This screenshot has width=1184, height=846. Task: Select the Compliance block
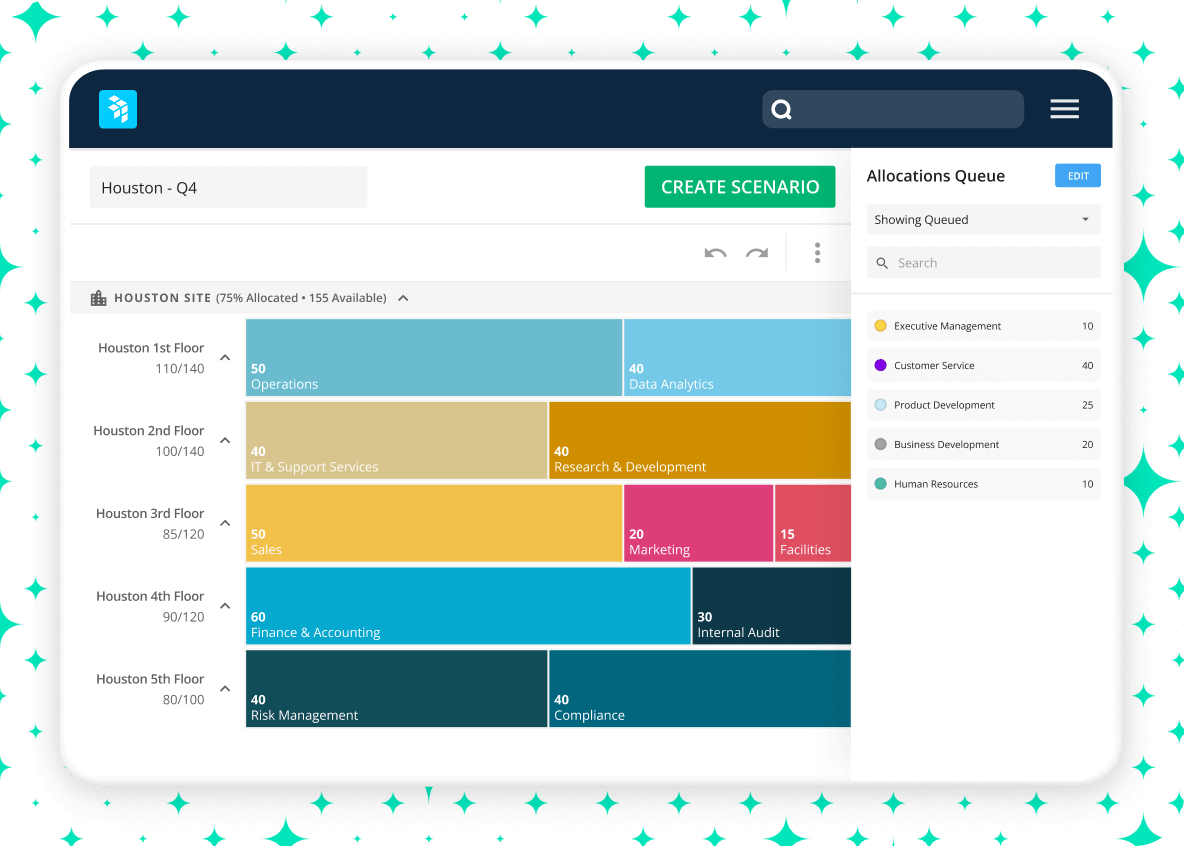(700, 688)
